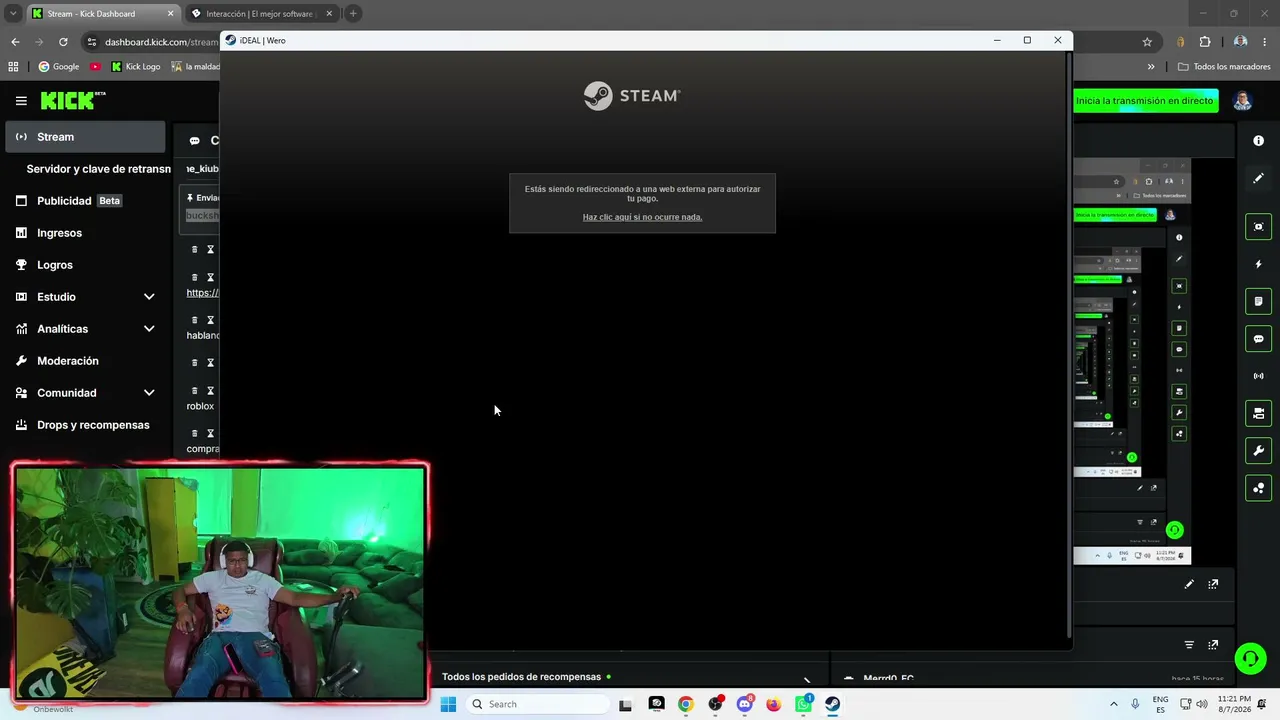
Task: Open Steam from the taskbar
Action: (x=832, y=704)
